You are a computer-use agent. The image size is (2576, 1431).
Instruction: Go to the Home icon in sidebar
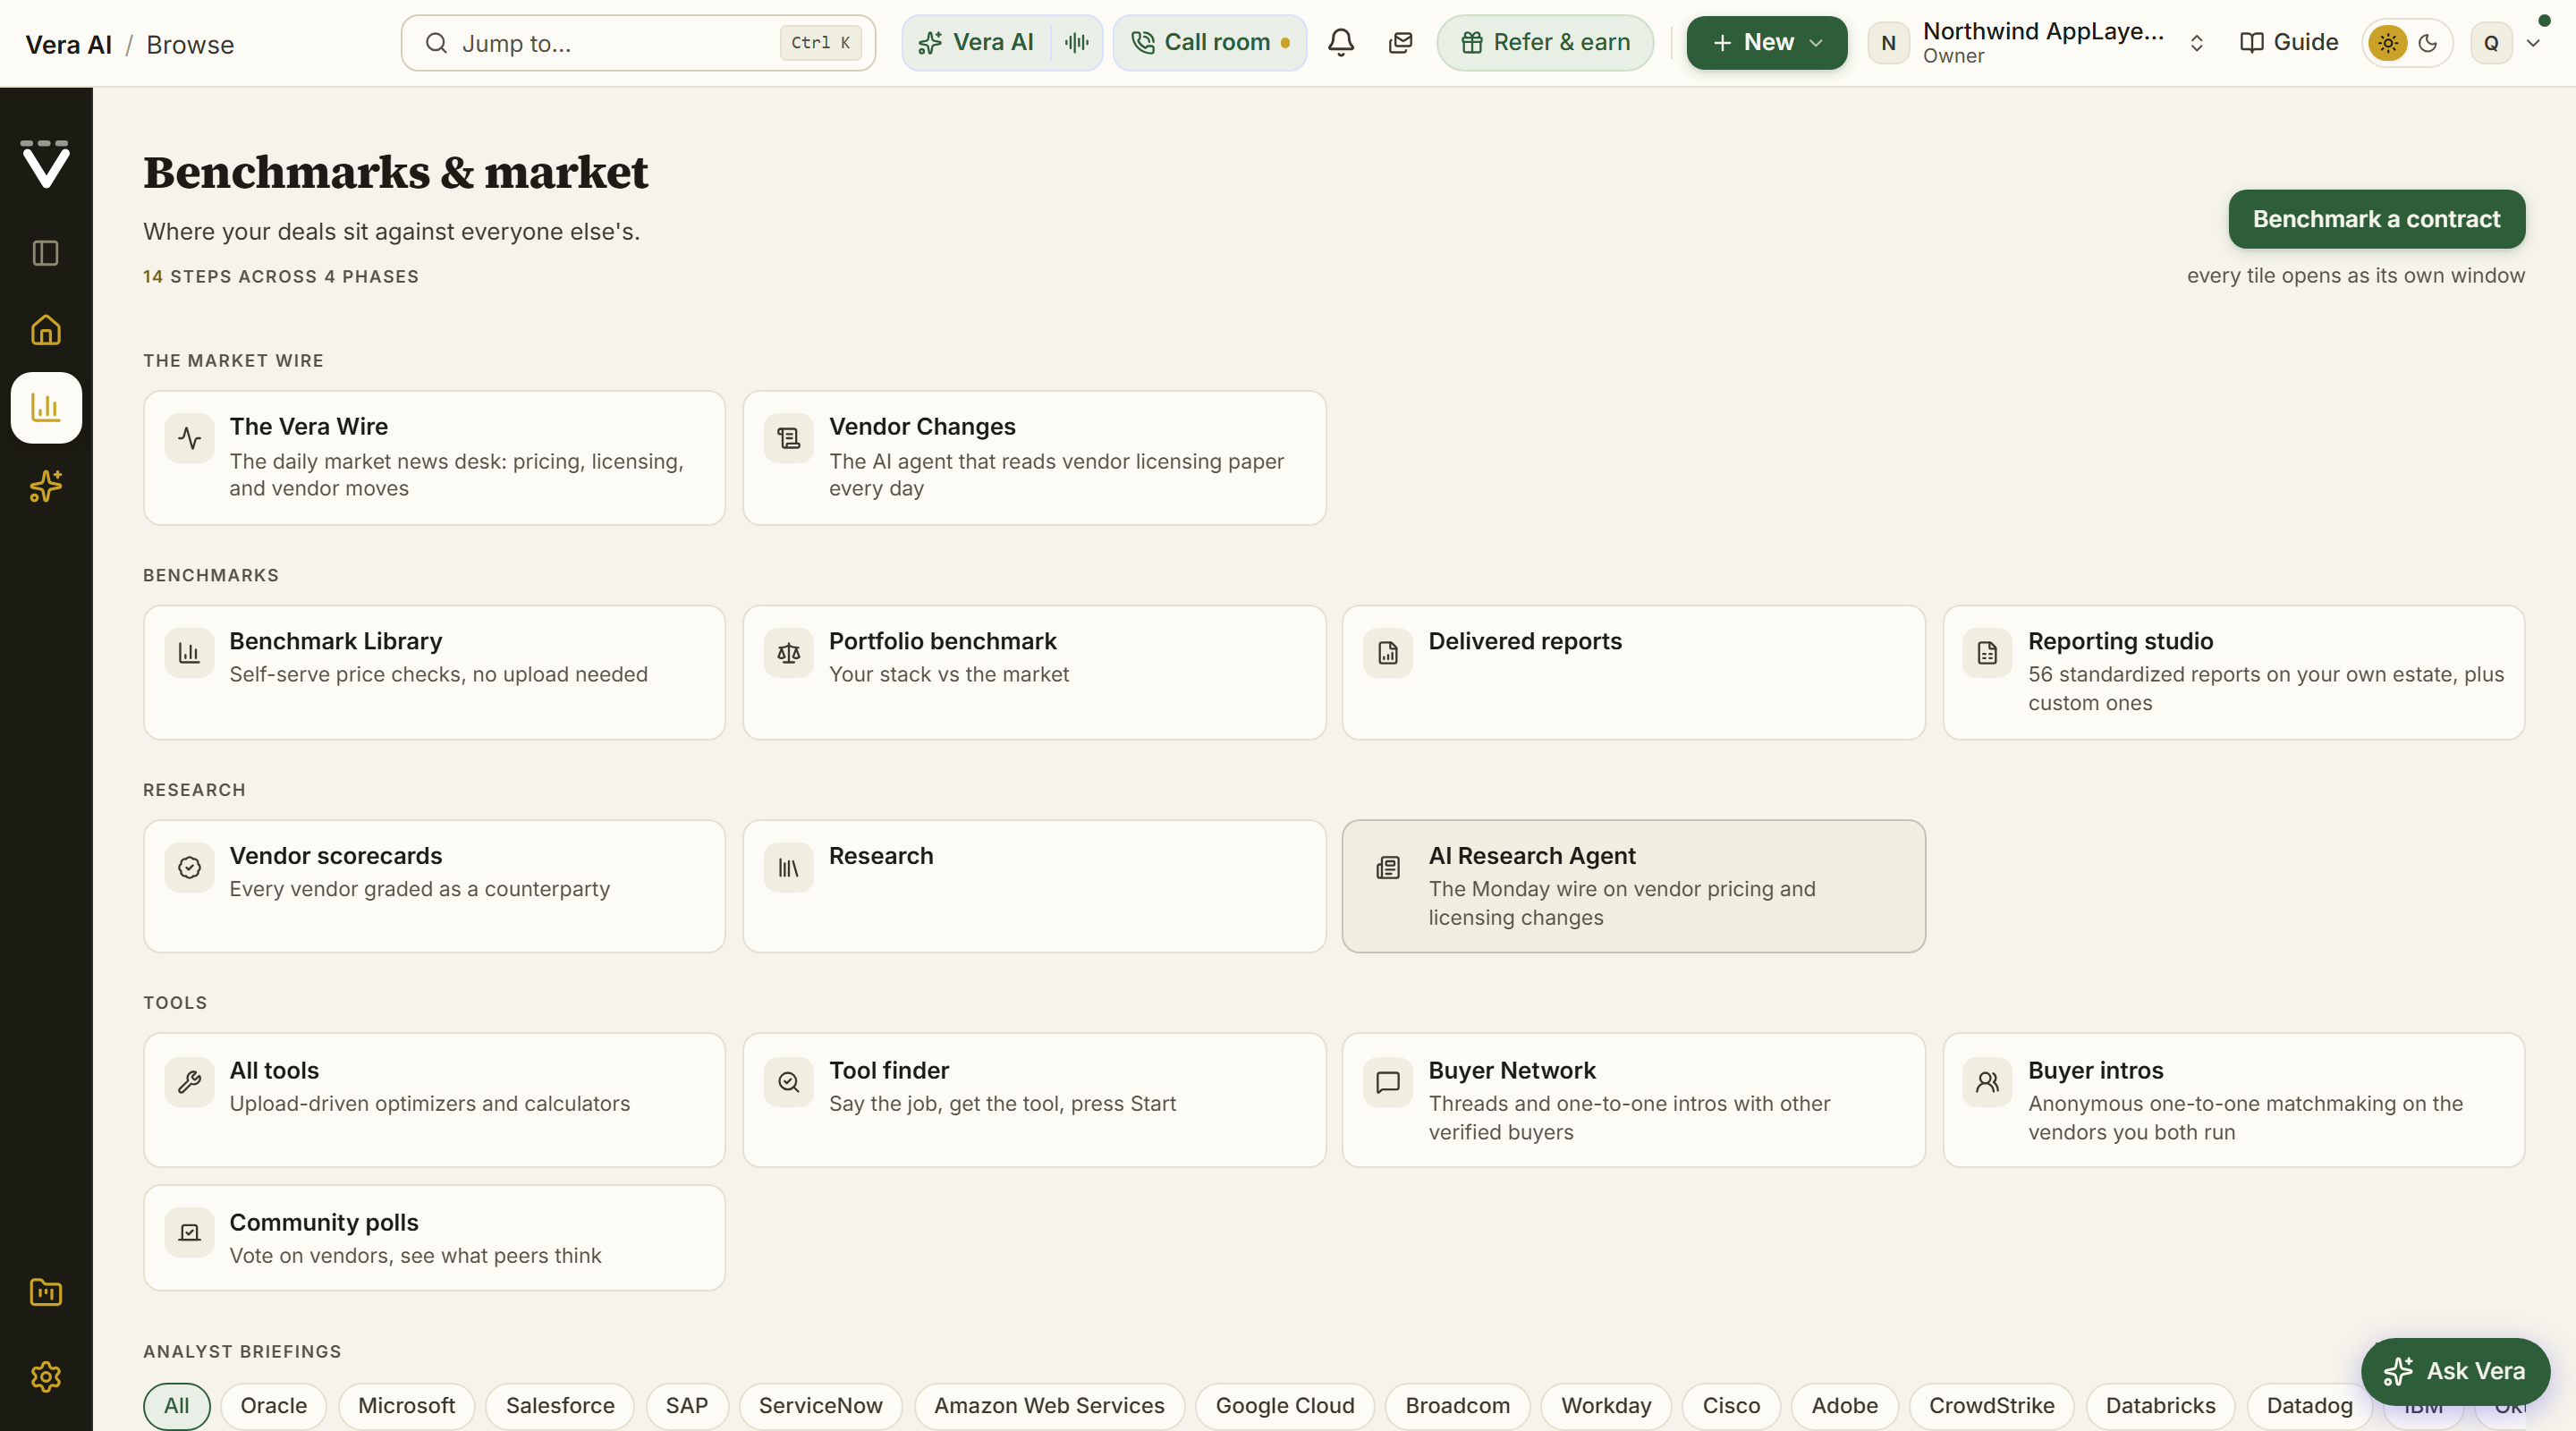coord(46,330)
